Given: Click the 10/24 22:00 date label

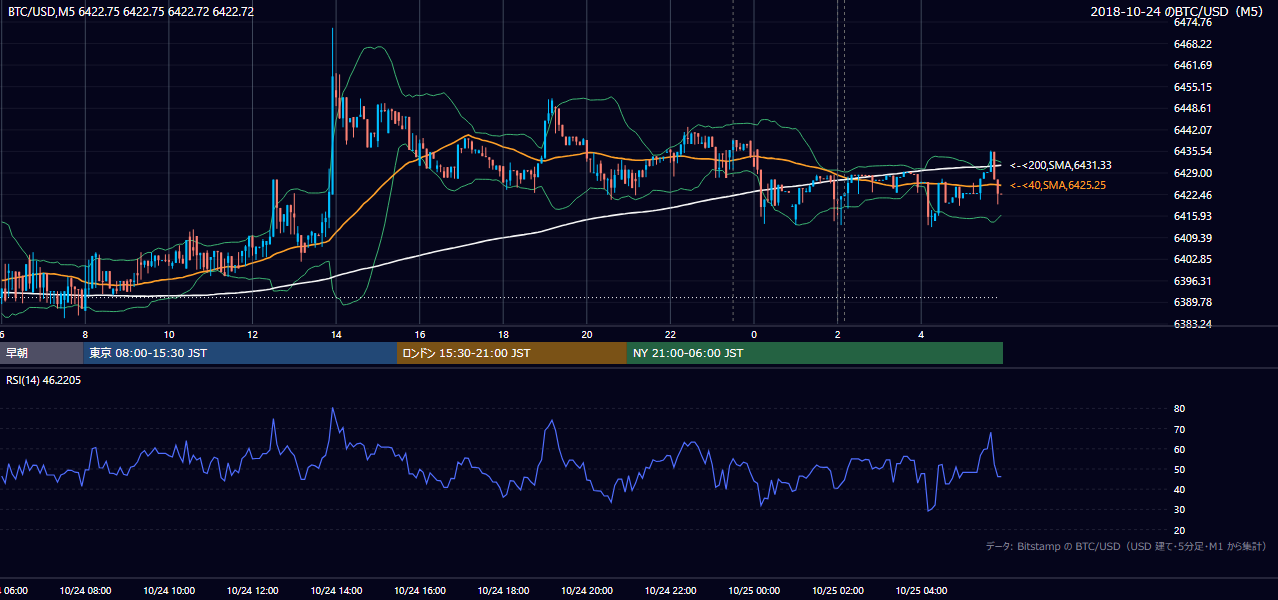Looking at the screenshot, I should click(671, 591).
